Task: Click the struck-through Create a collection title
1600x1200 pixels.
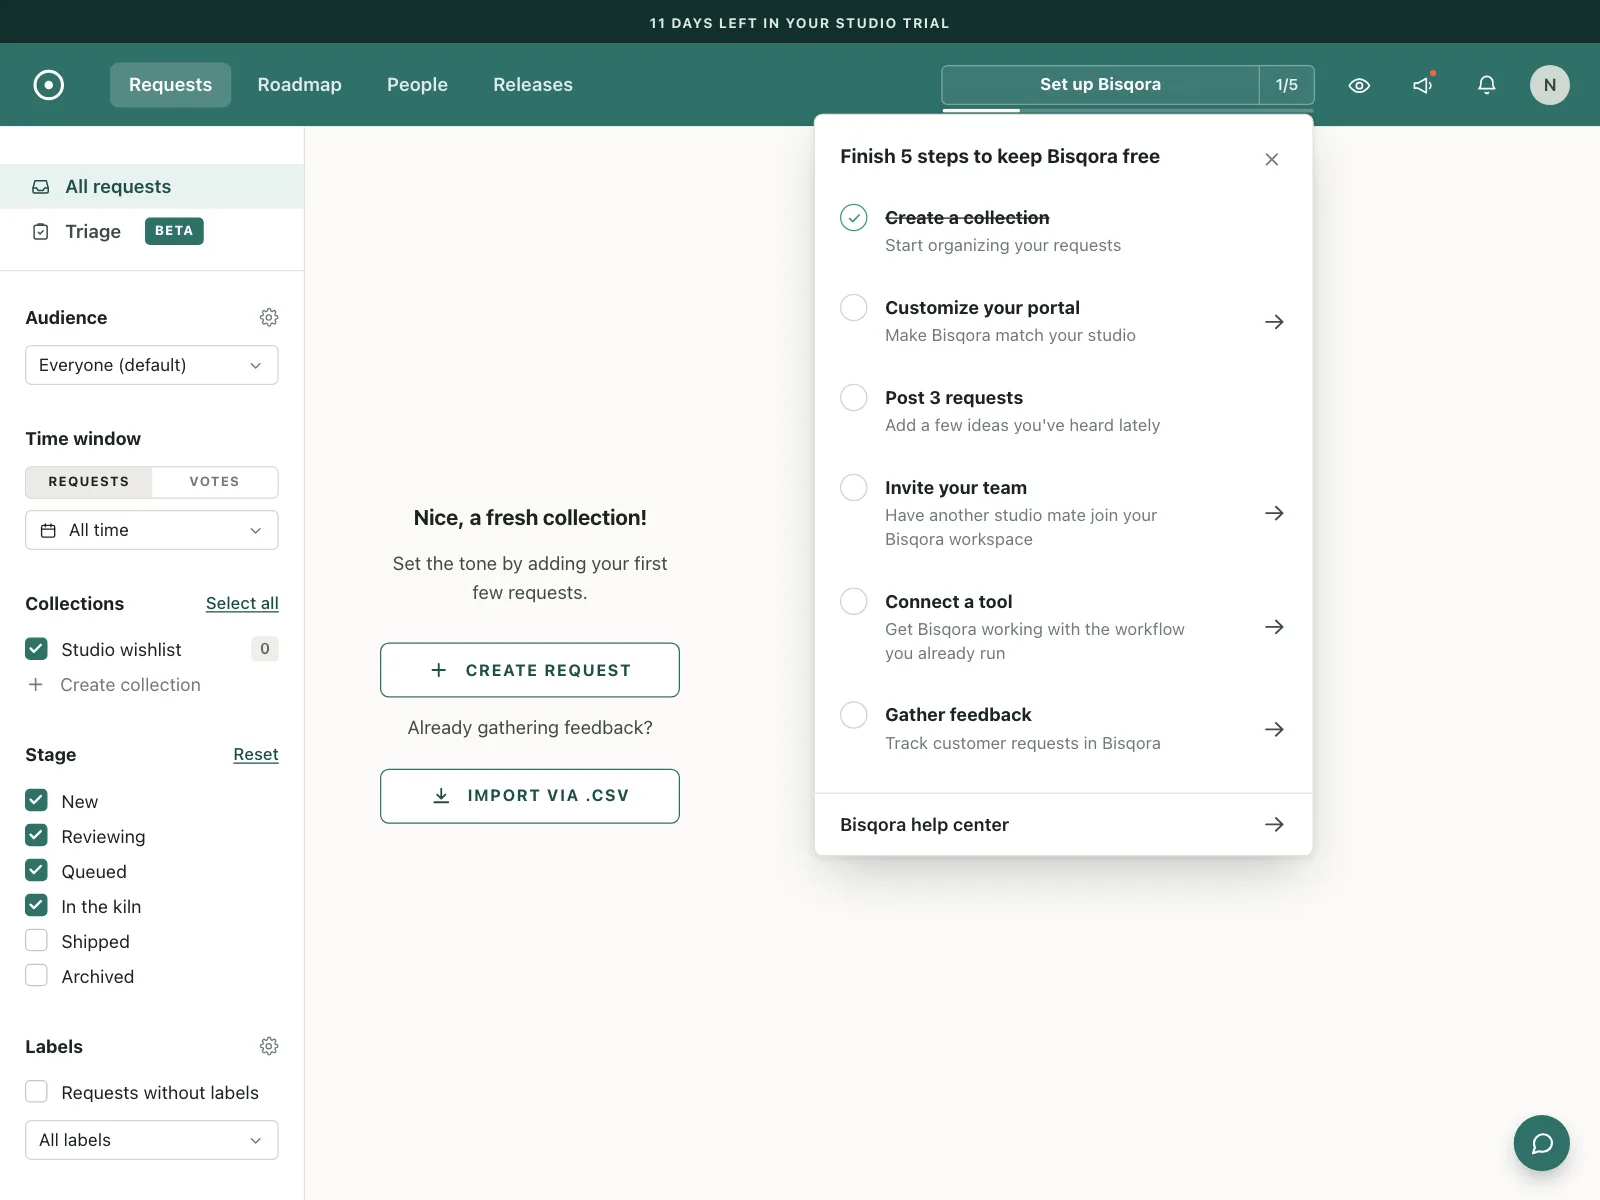Action: tap(967, 218)
